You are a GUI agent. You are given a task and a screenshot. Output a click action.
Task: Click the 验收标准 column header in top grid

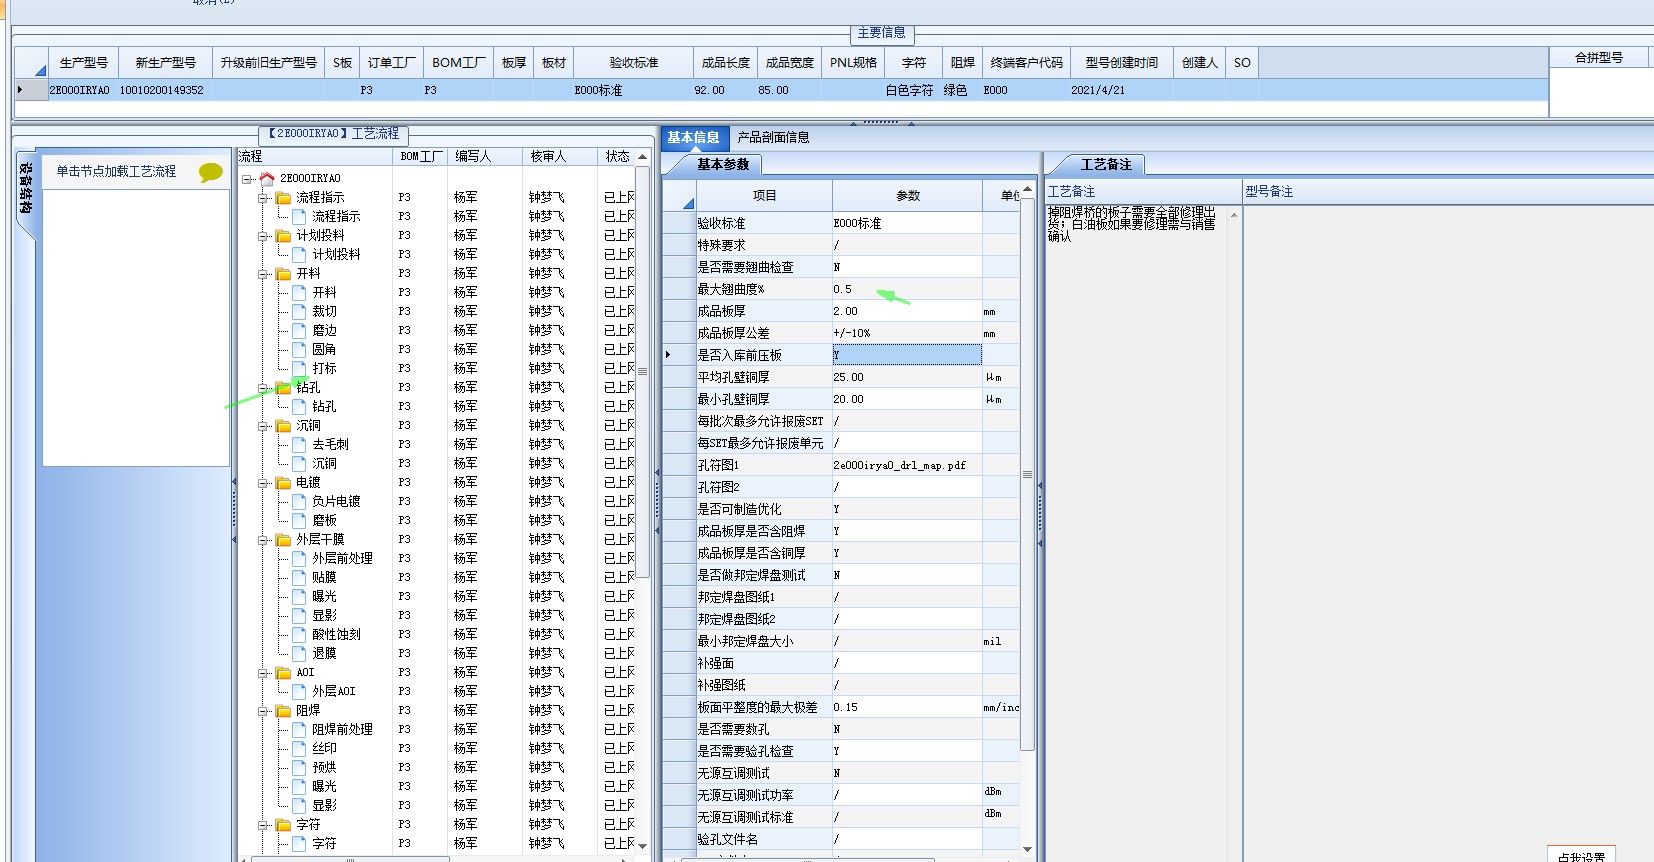[634, 63]
